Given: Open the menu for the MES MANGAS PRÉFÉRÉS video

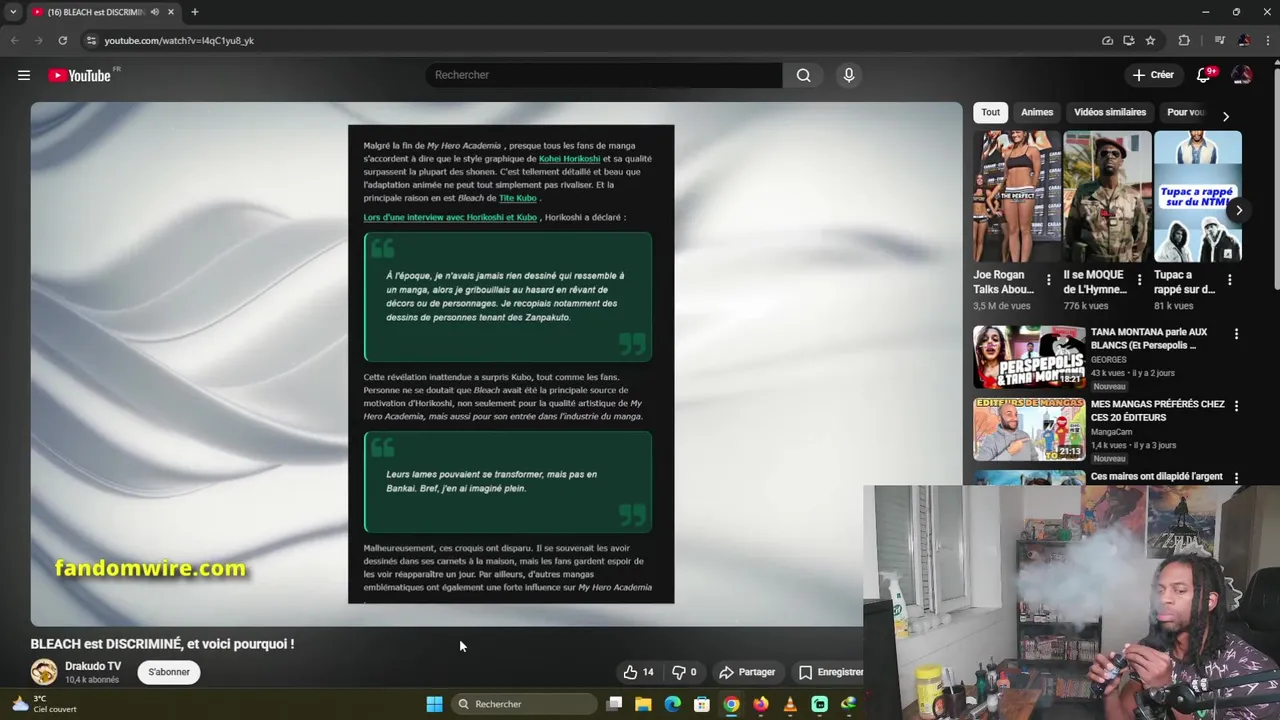Looking at the screenshot, I should (1236, 406).
